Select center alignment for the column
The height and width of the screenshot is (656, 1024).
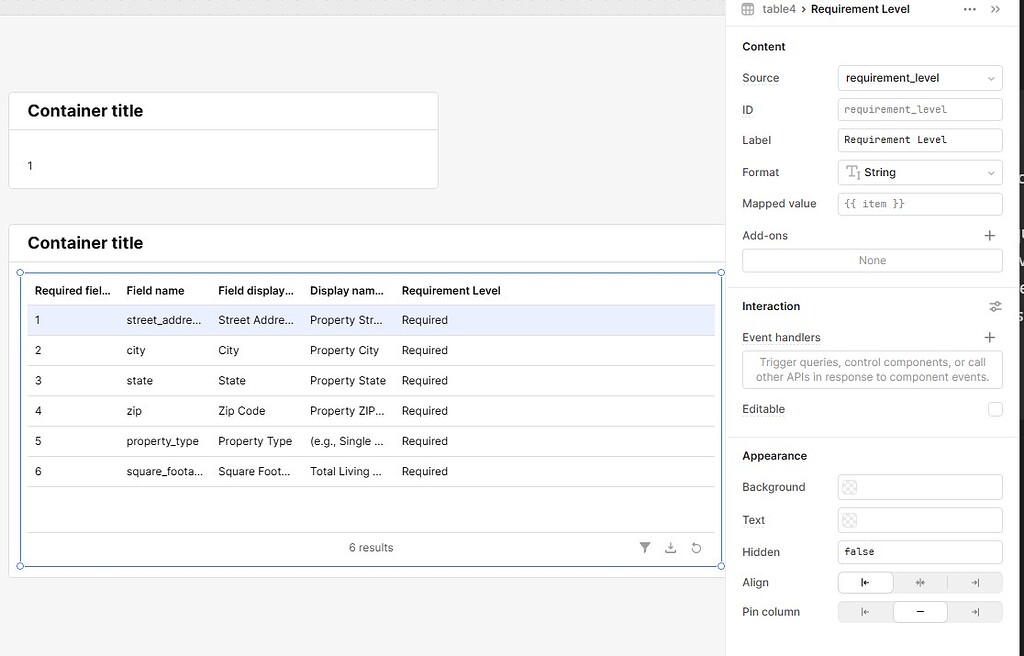920,582
